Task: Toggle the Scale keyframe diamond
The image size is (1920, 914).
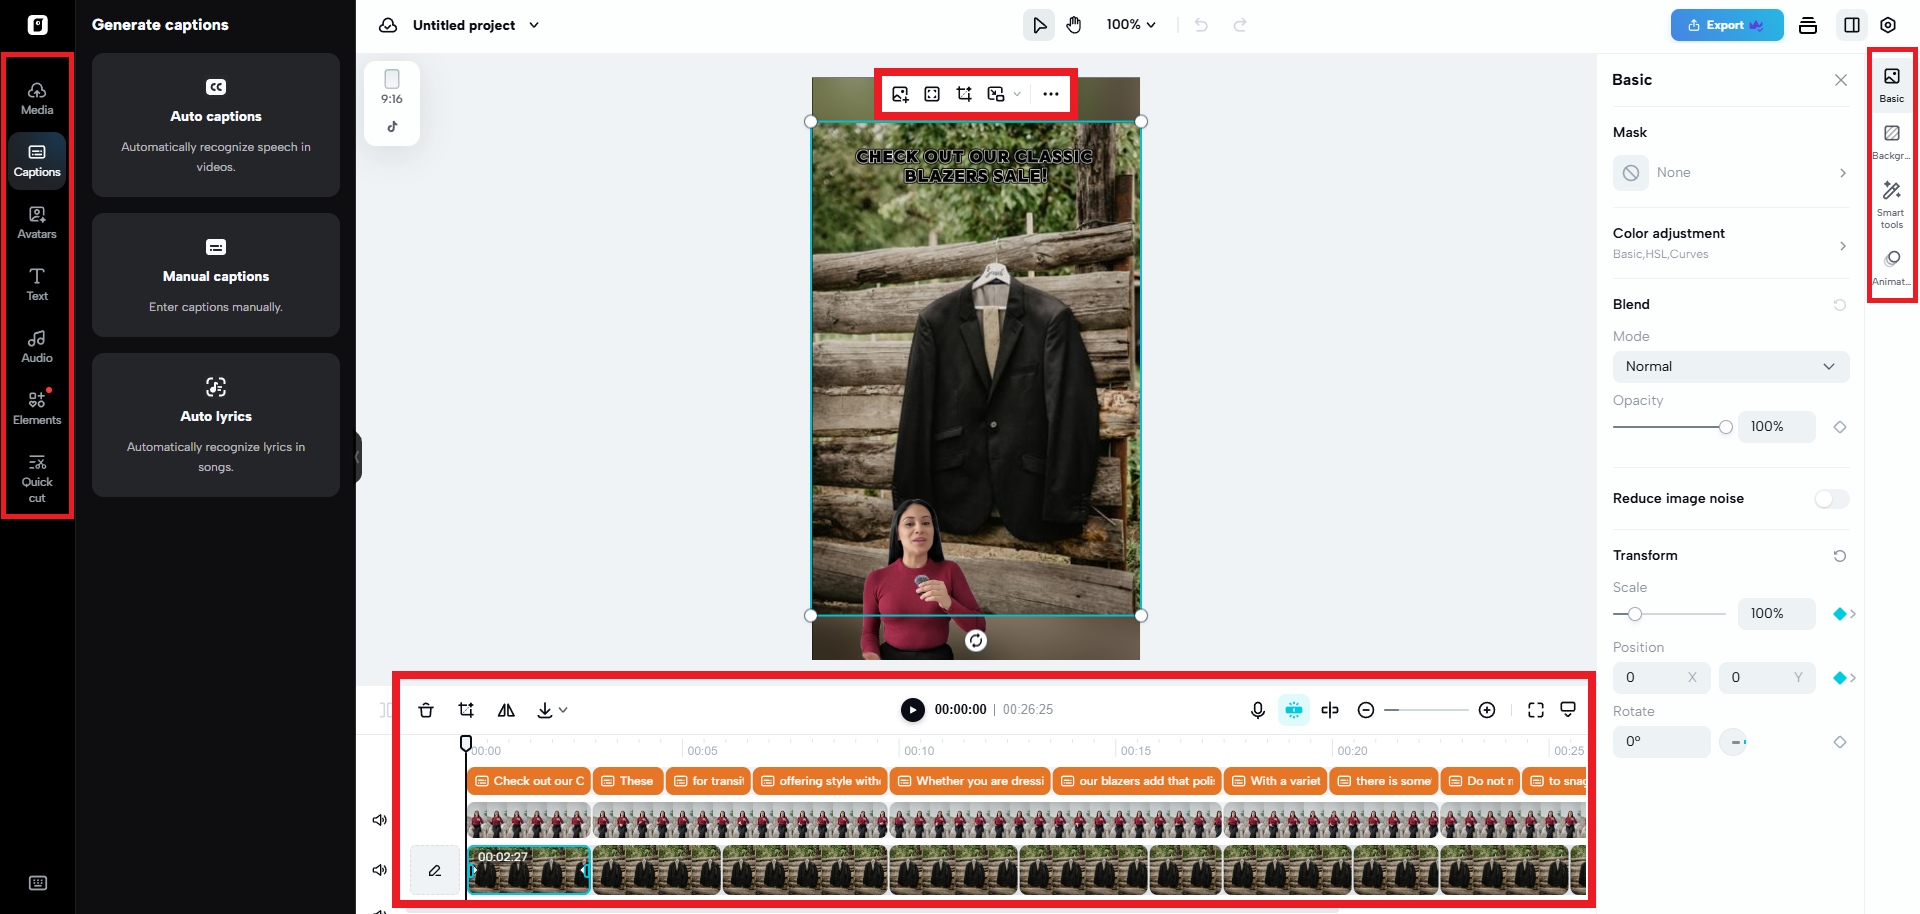Action: (x=1840, y=614)
